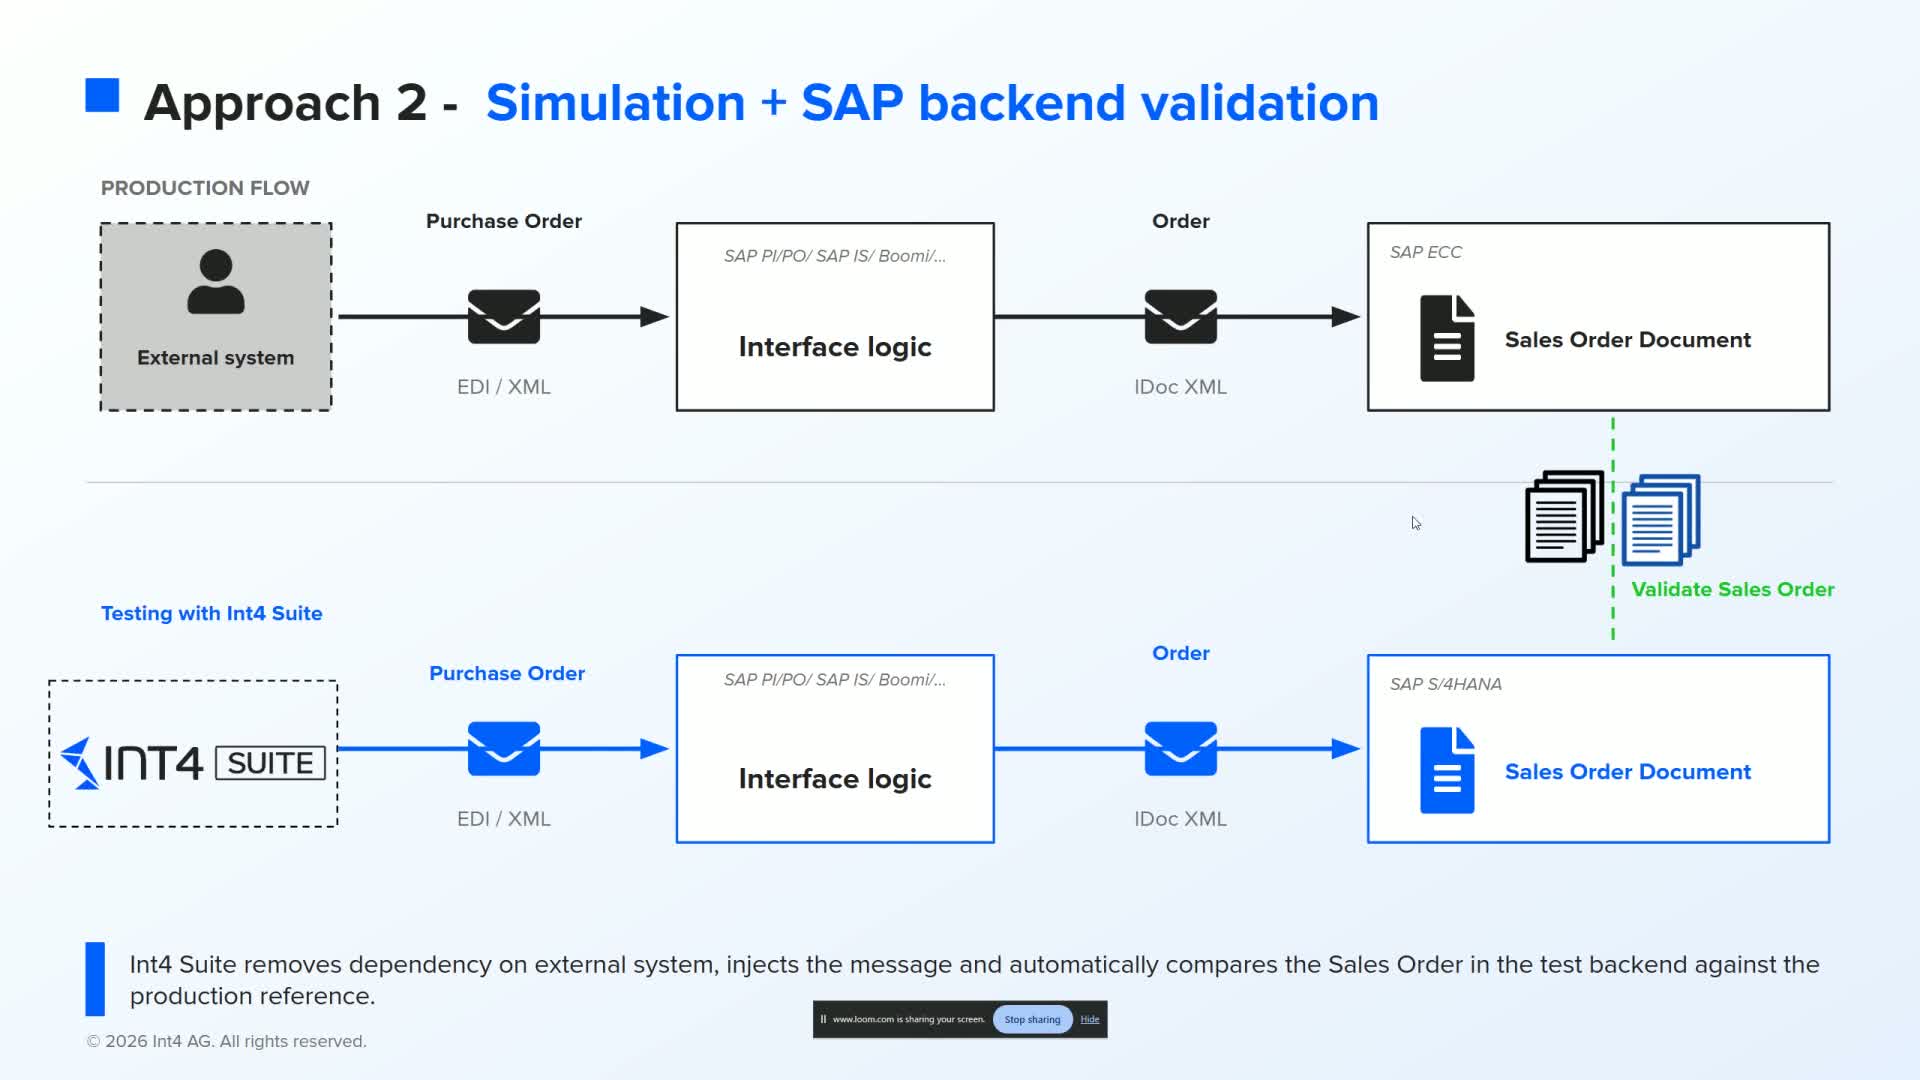Click the black Purchase Order envelope icon

(x=504, y=317)
